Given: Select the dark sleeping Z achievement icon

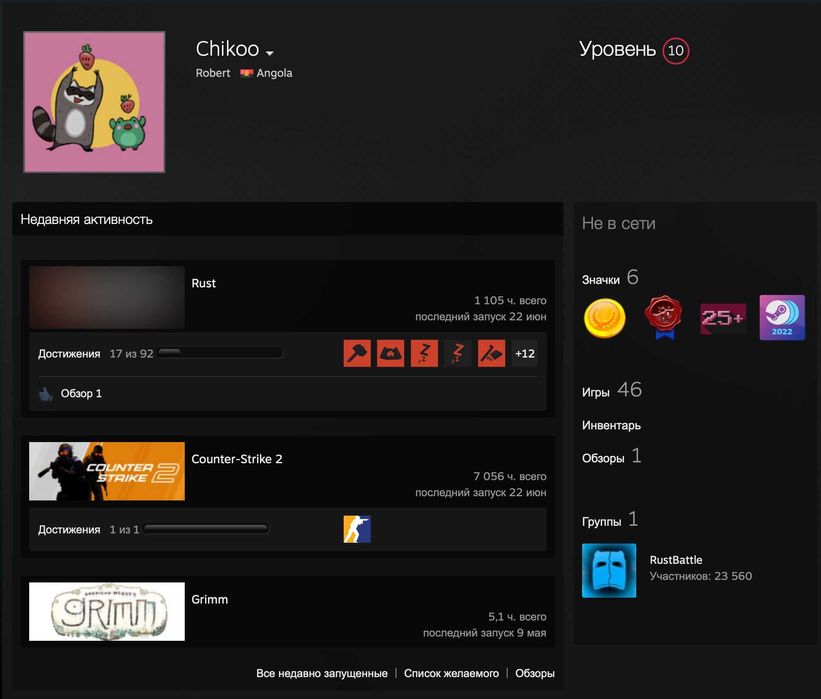Looking at the screenshot, I should tap(458, 353).
